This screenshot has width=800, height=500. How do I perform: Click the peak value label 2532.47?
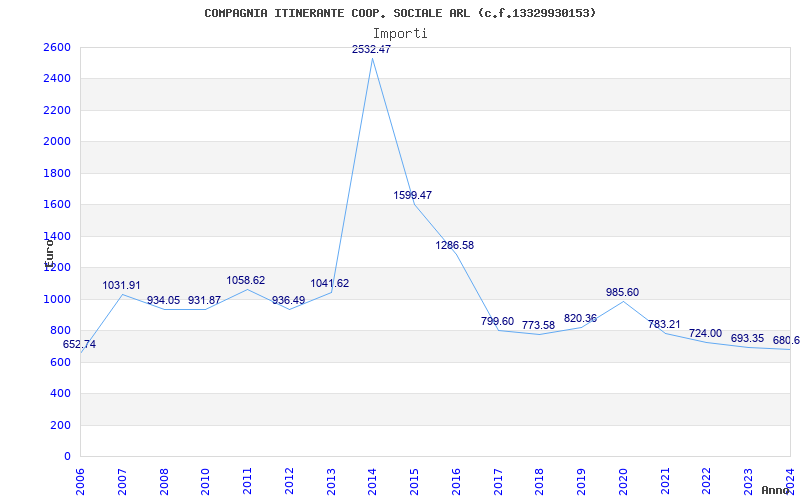point(371,49)
